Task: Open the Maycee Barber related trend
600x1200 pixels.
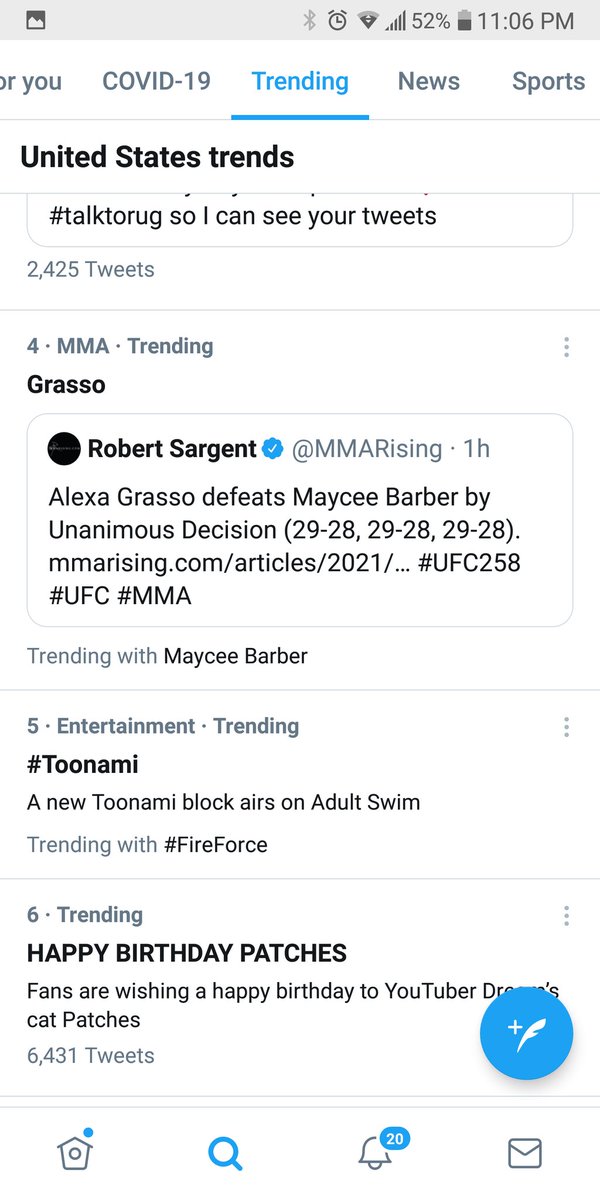Action: [235, 656]
